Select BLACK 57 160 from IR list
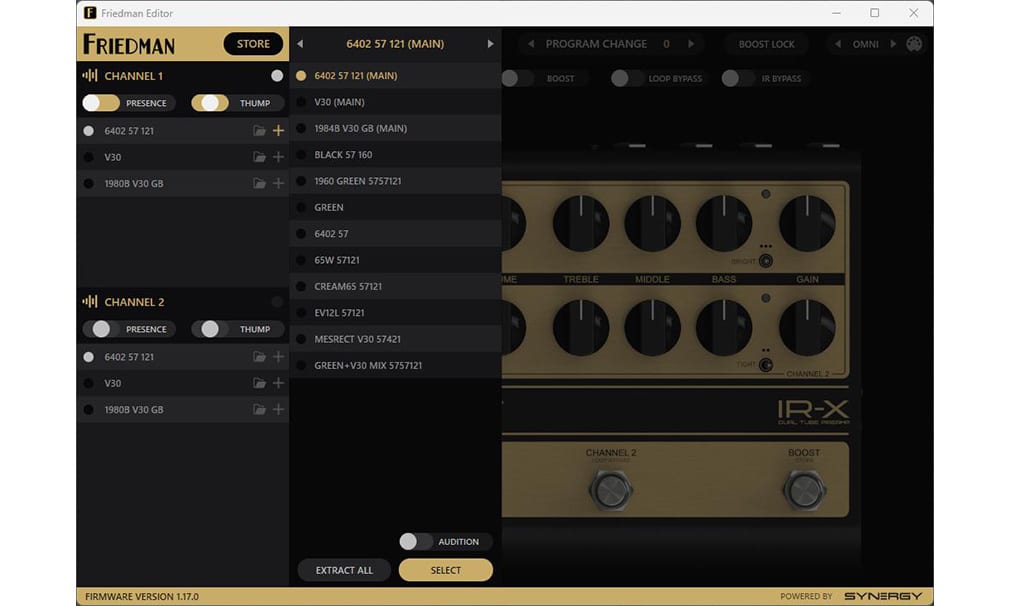Viewport: 1010px width, 606px height. [395, 155]
